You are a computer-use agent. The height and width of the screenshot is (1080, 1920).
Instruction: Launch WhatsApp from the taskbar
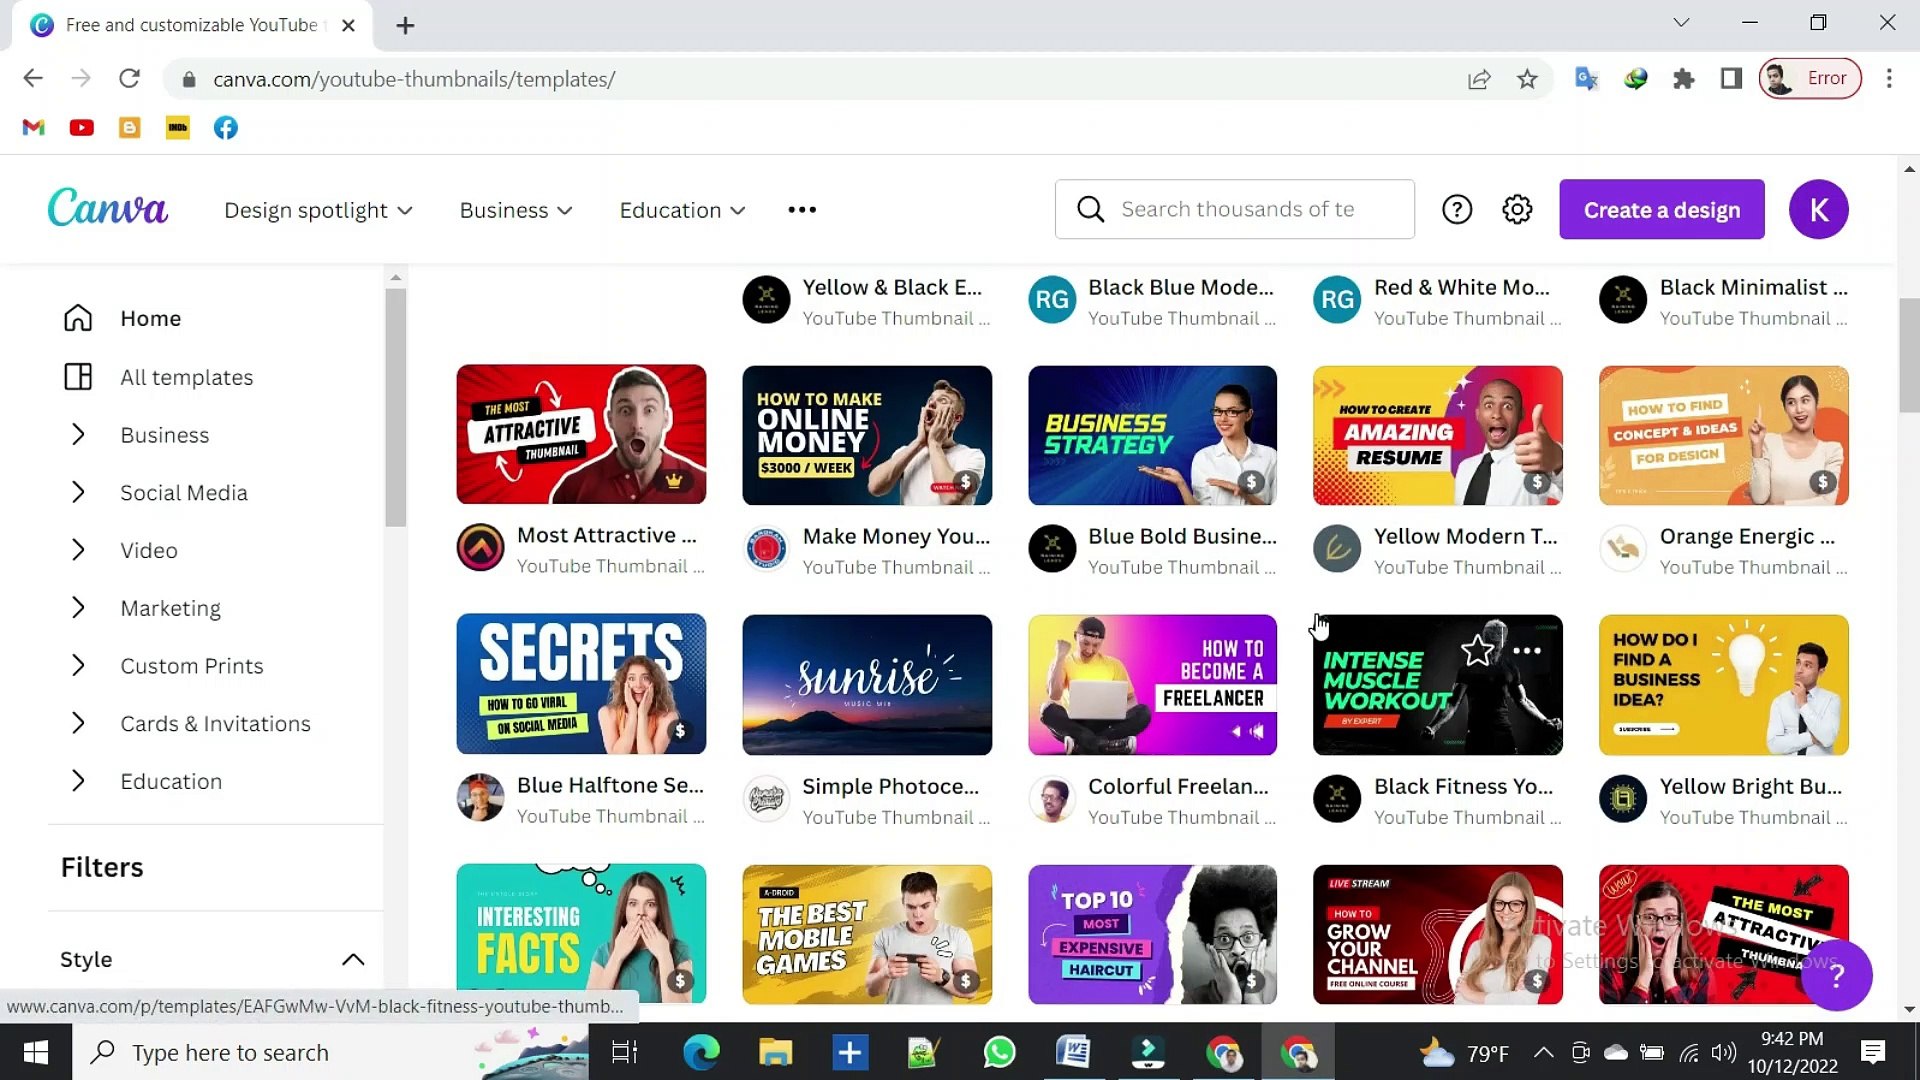tap(998, 1052)
